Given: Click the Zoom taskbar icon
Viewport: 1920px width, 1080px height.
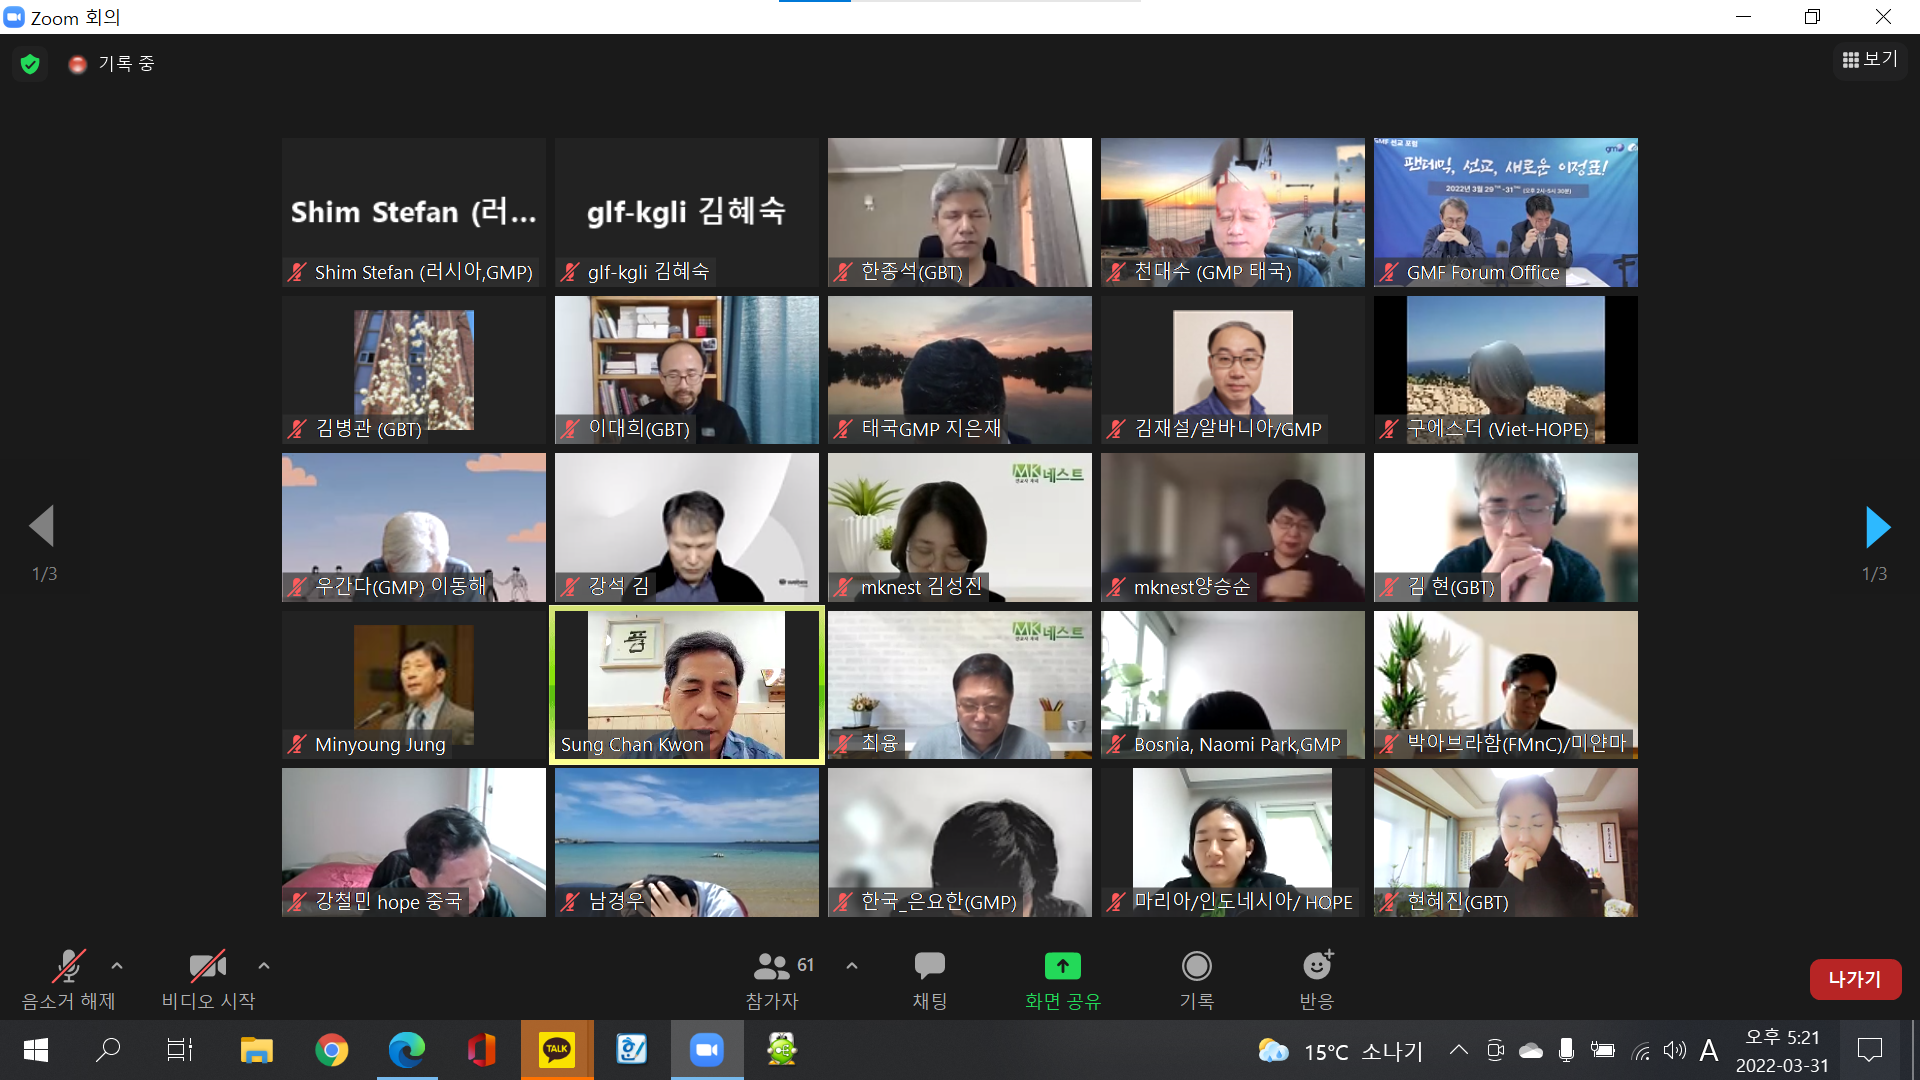Looking at the screenshot, I should point(707,1050).
